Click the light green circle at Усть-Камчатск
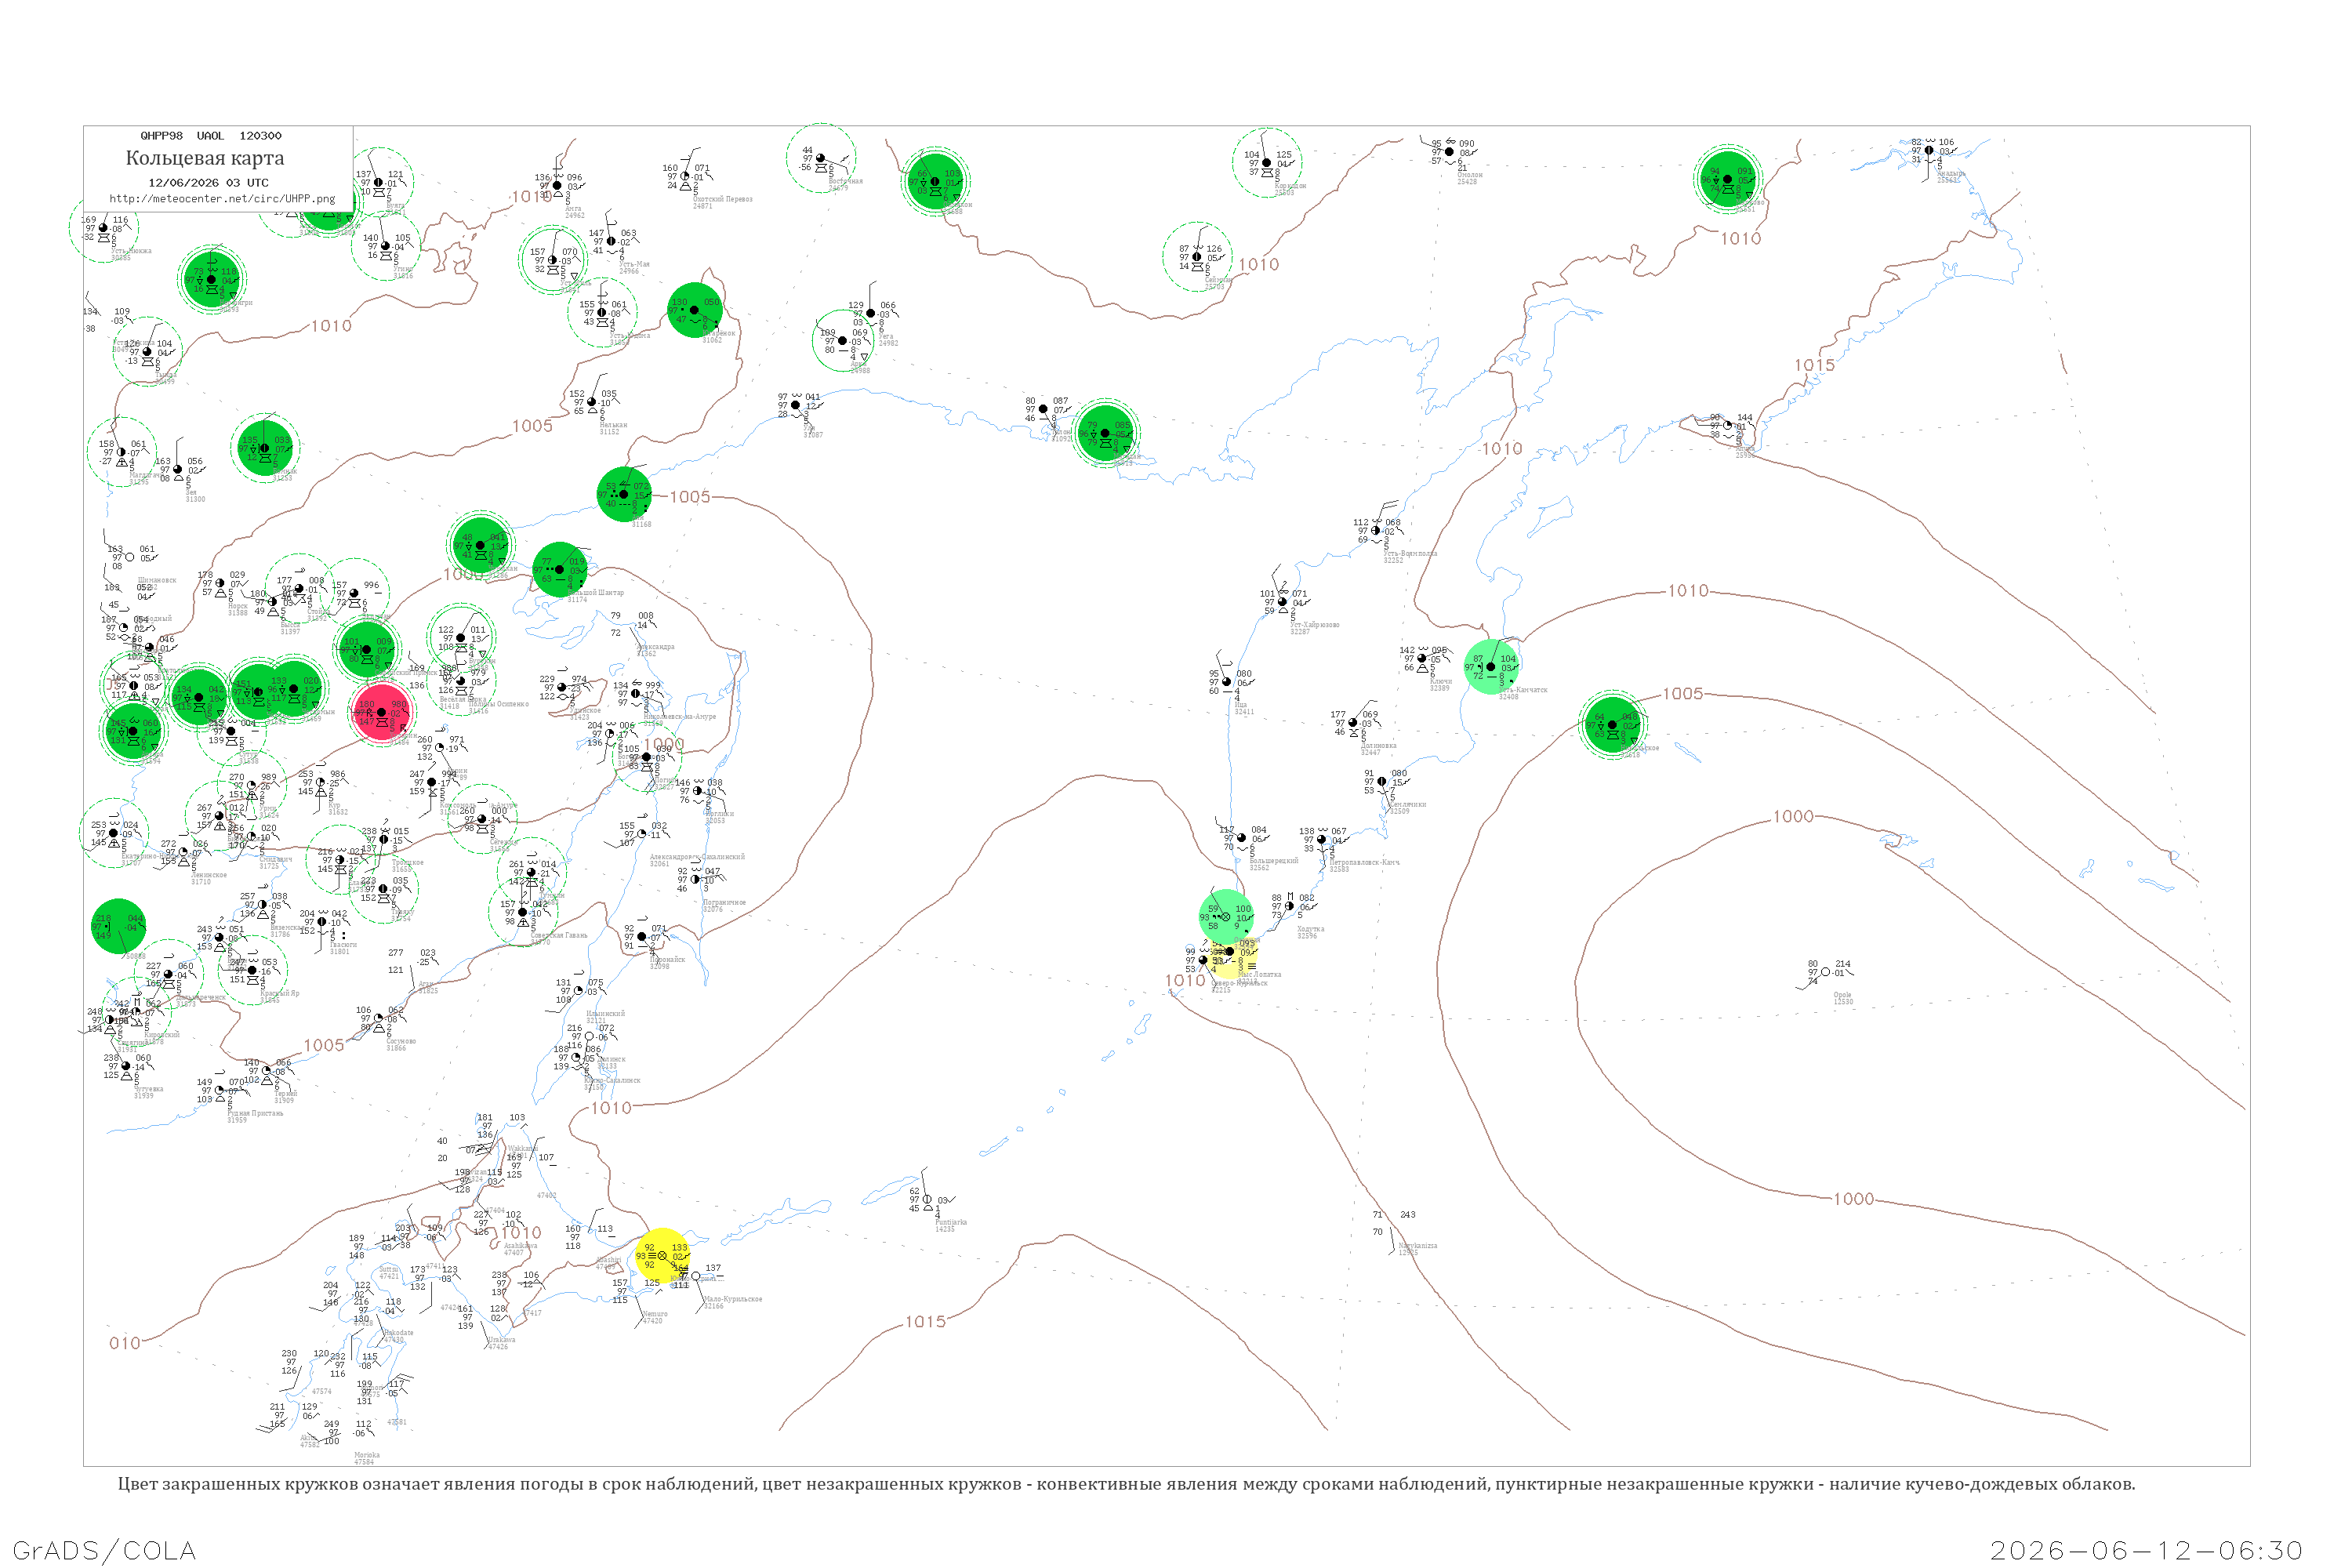Image resolution: width=2352 pixels, height=1568 pixels. click(1491, 667)
